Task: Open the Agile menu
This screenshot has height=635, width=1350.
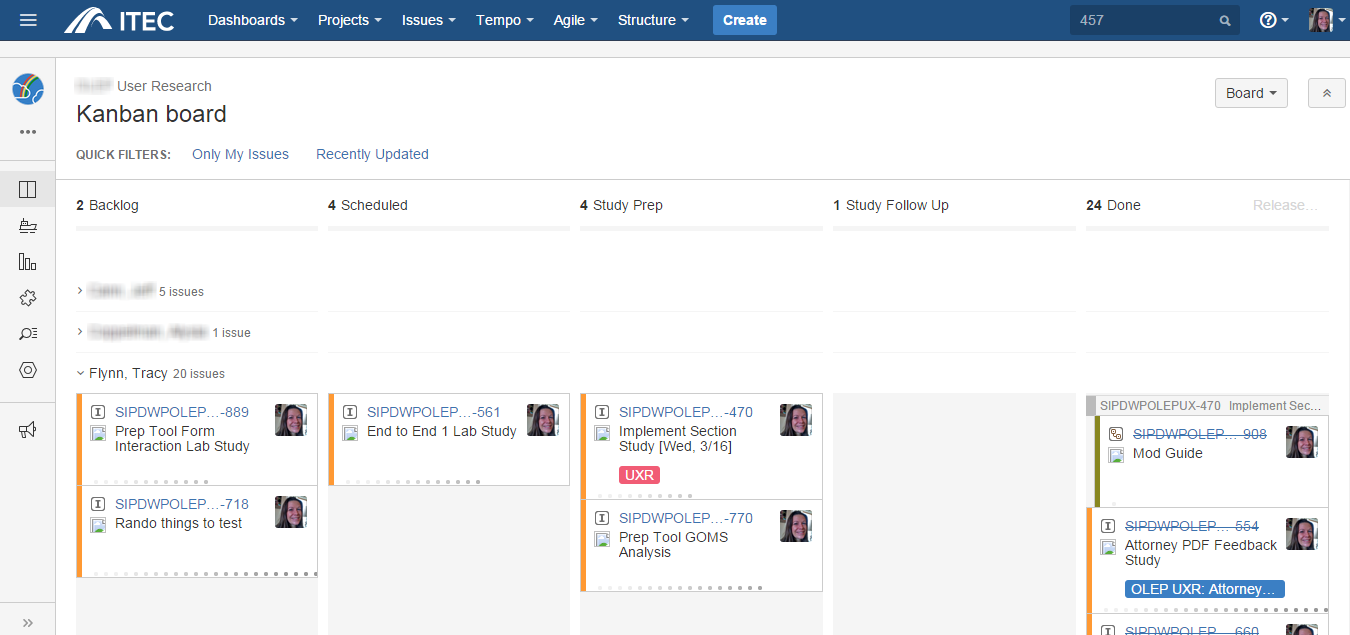Action: [x=575, y=20]
